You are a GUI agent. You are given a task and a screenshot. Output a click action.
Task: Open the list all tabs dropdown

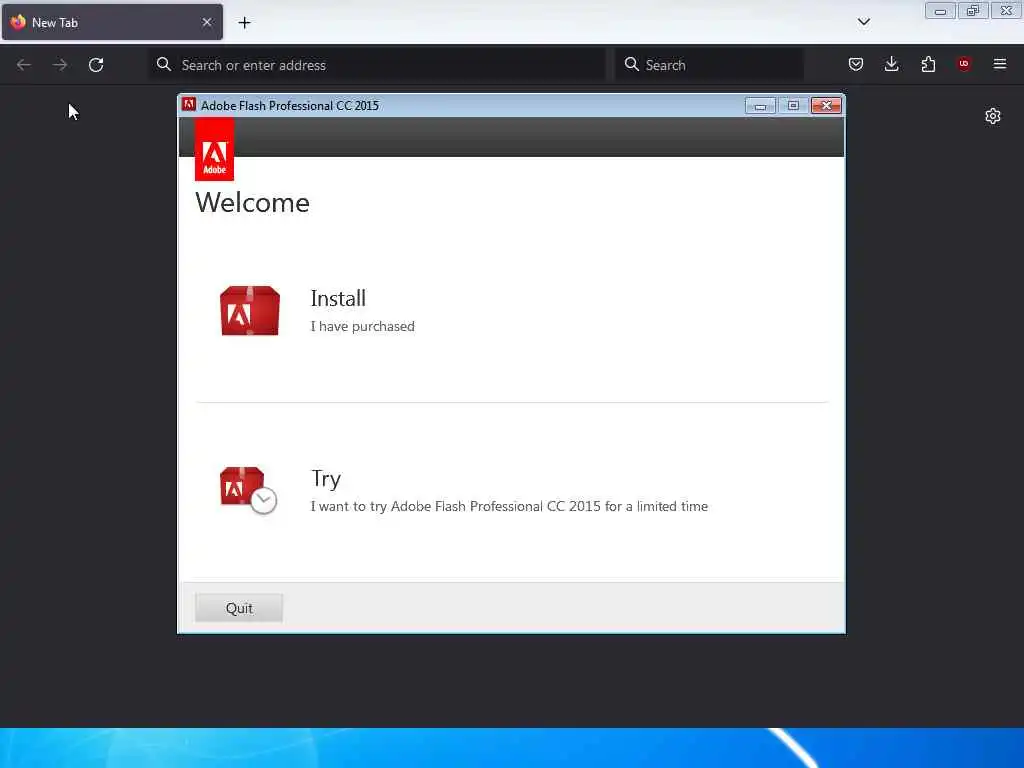863,22
